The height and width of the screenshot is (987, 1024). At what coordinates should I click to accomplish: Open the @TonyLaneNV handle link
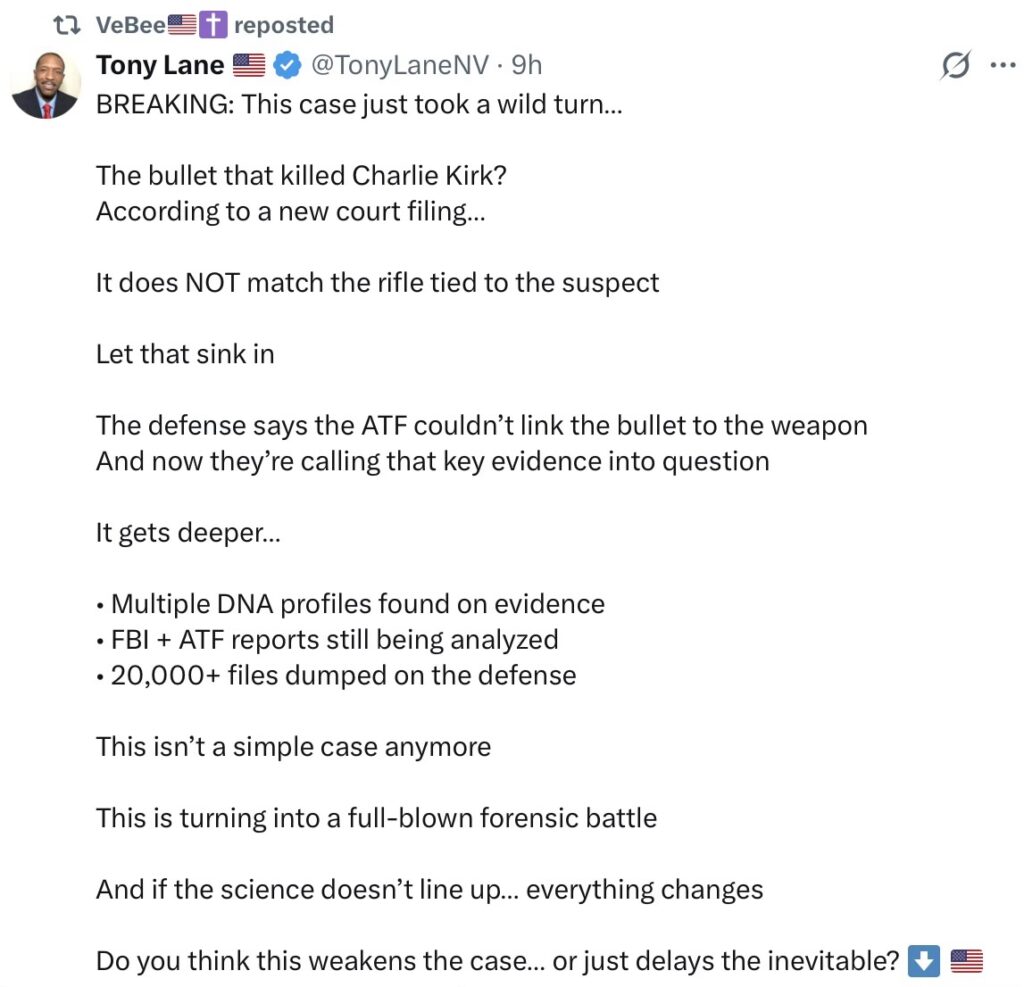click(400, 66)
